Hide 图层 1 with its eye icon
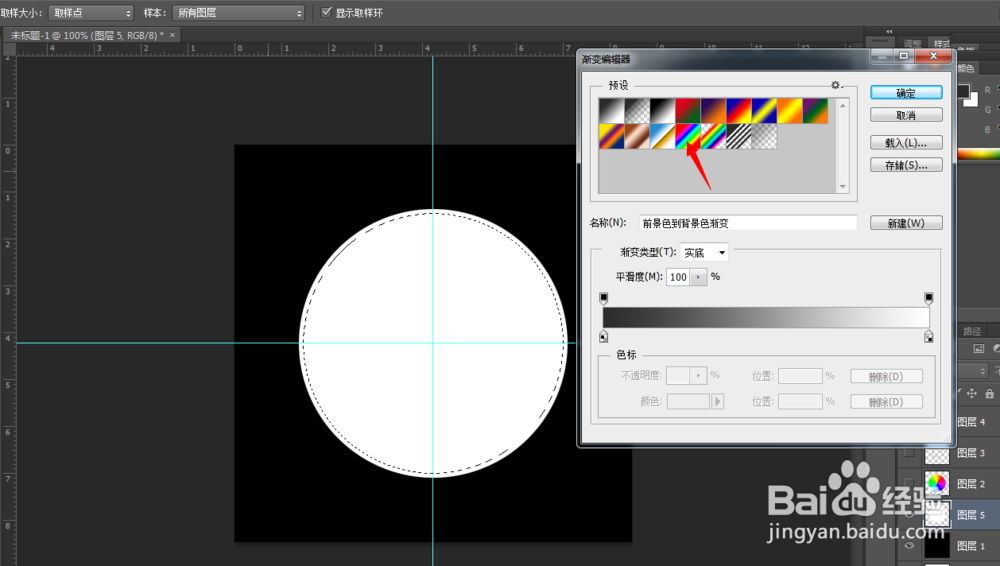The height and width of the screenshot is (566, 1000). point(909,546)
